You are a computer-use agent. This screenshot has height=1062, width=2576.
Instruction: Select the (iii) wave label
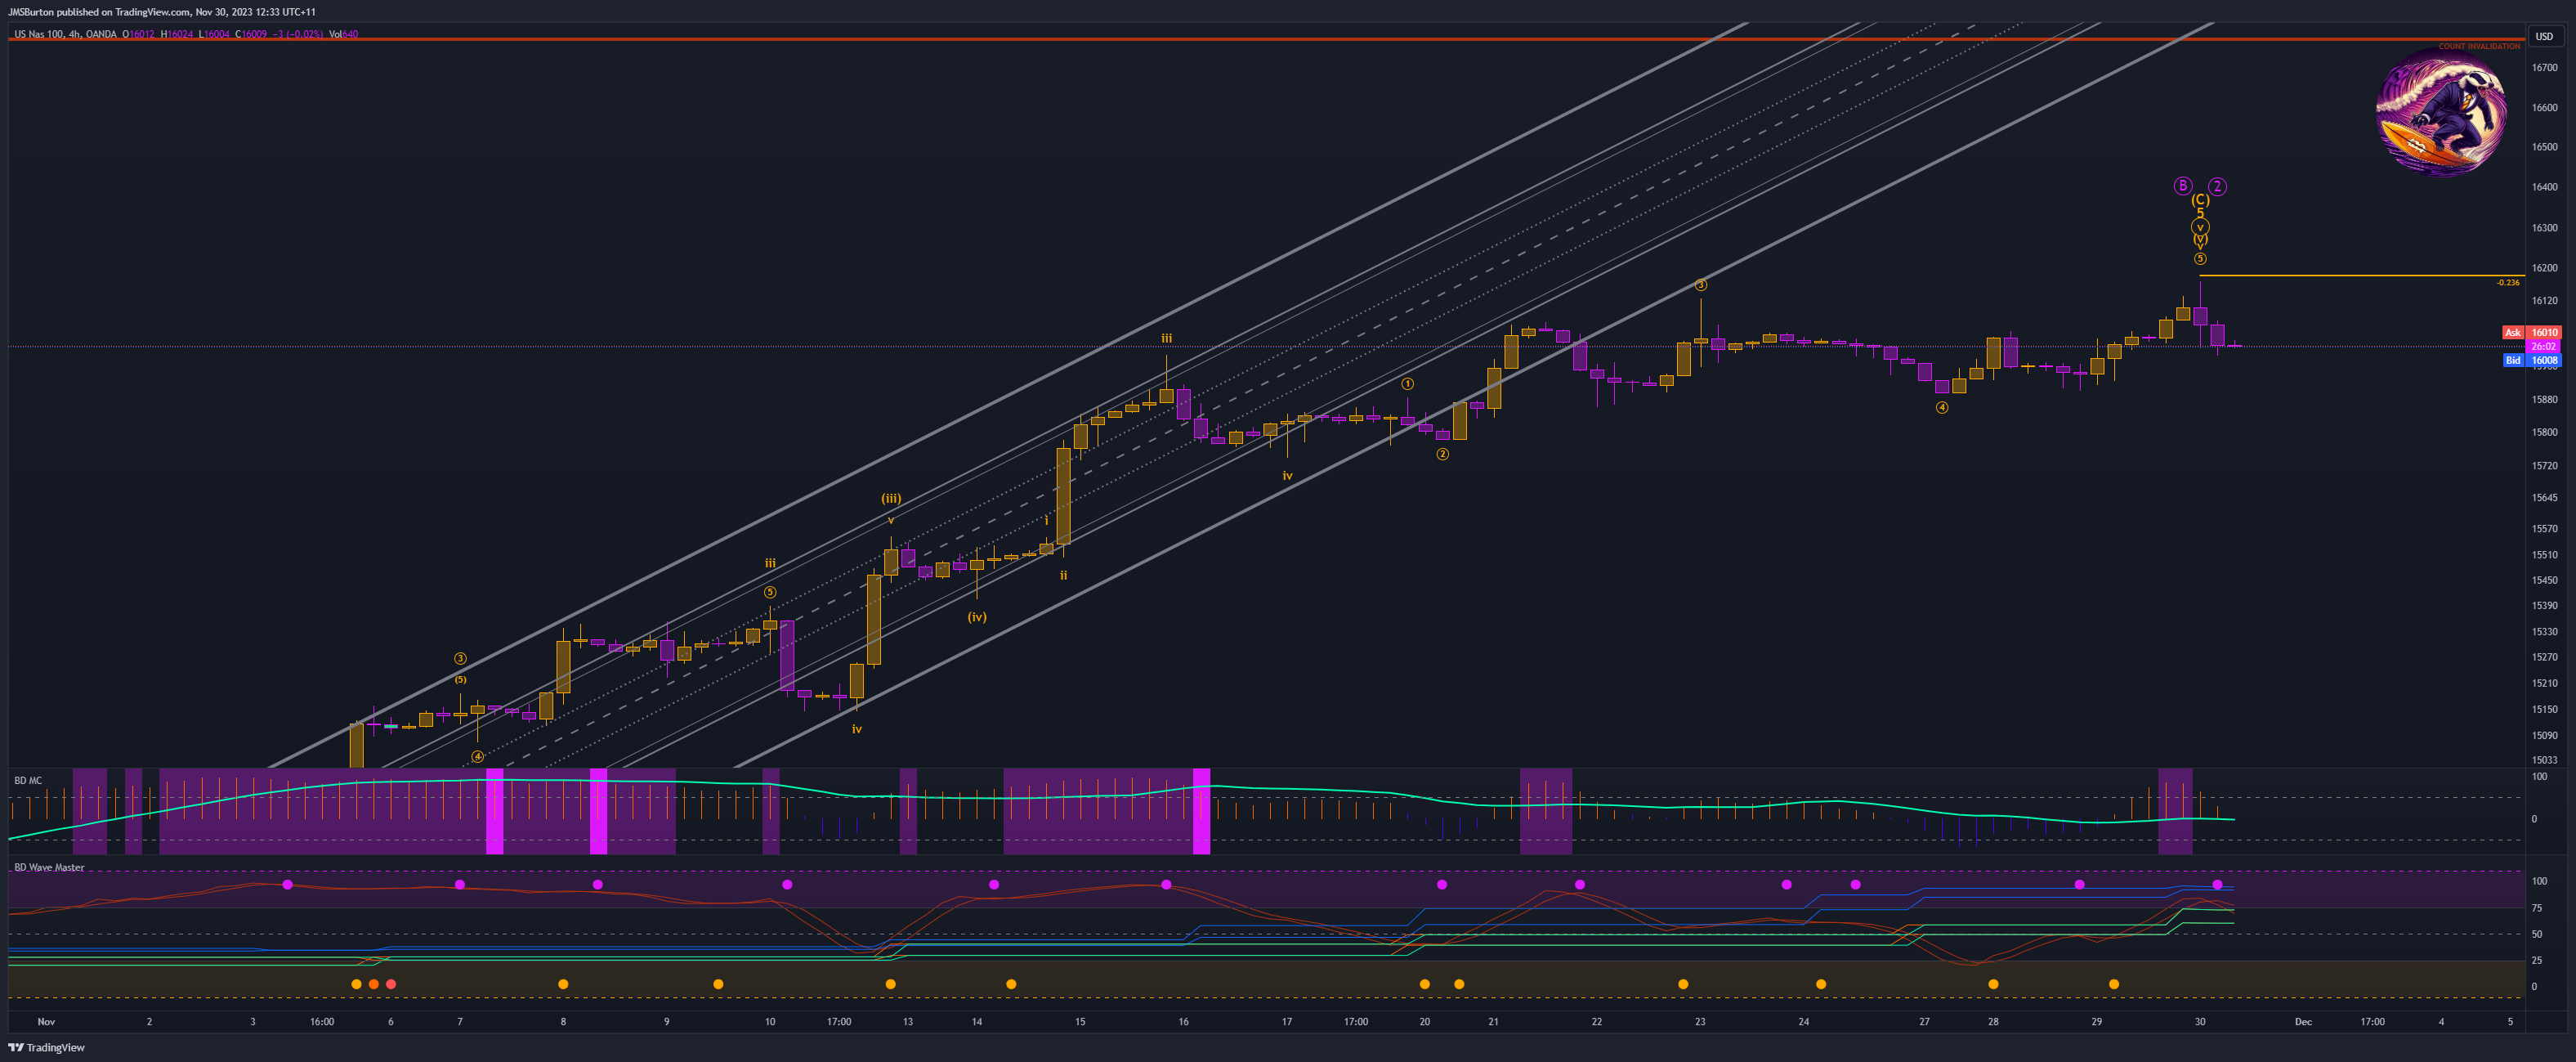pyautogui.click(x=891, y=498)
